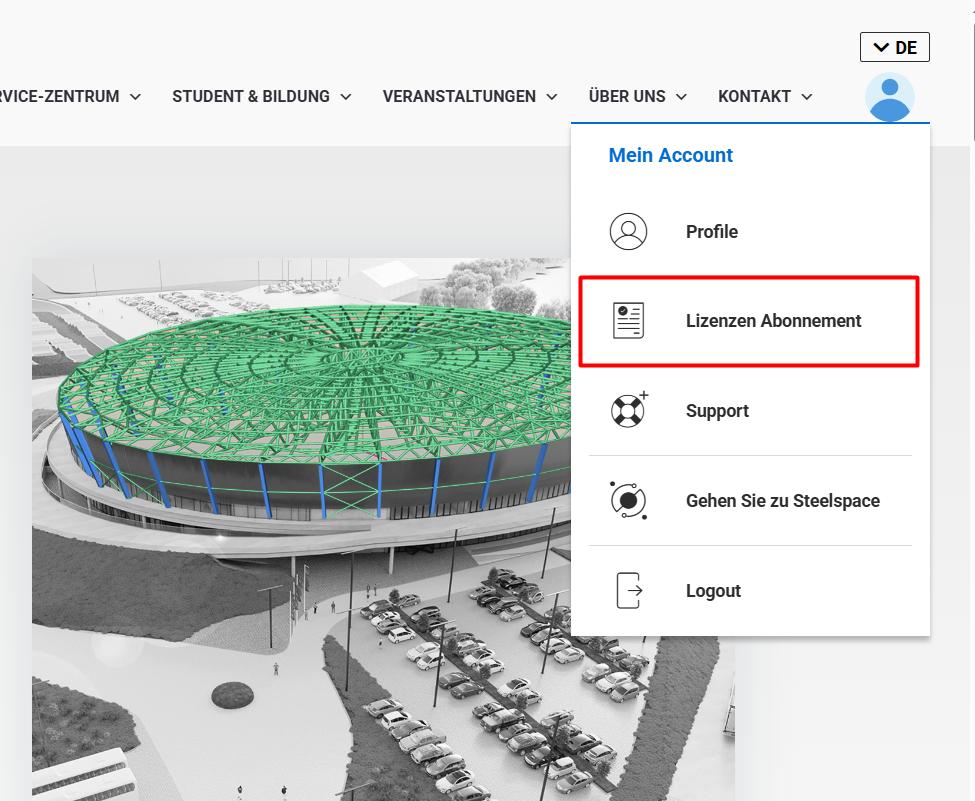Expand the Service-Zentrum menu chevron
This screenshot has height=801, width=975.
pyautogui.click(x=135, y=97)
